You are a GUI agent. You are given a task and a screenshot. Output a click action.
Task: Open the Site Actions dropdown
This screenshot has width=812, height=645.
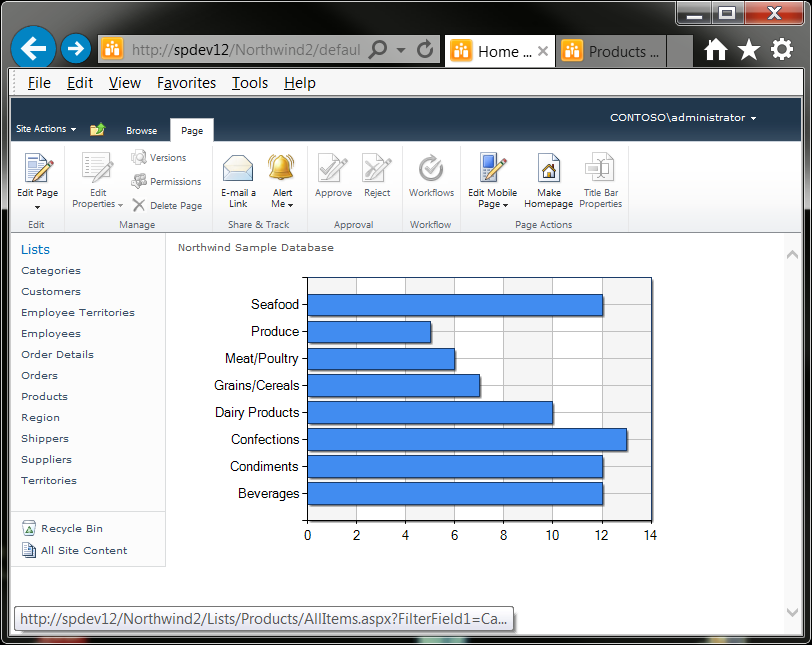43,129
